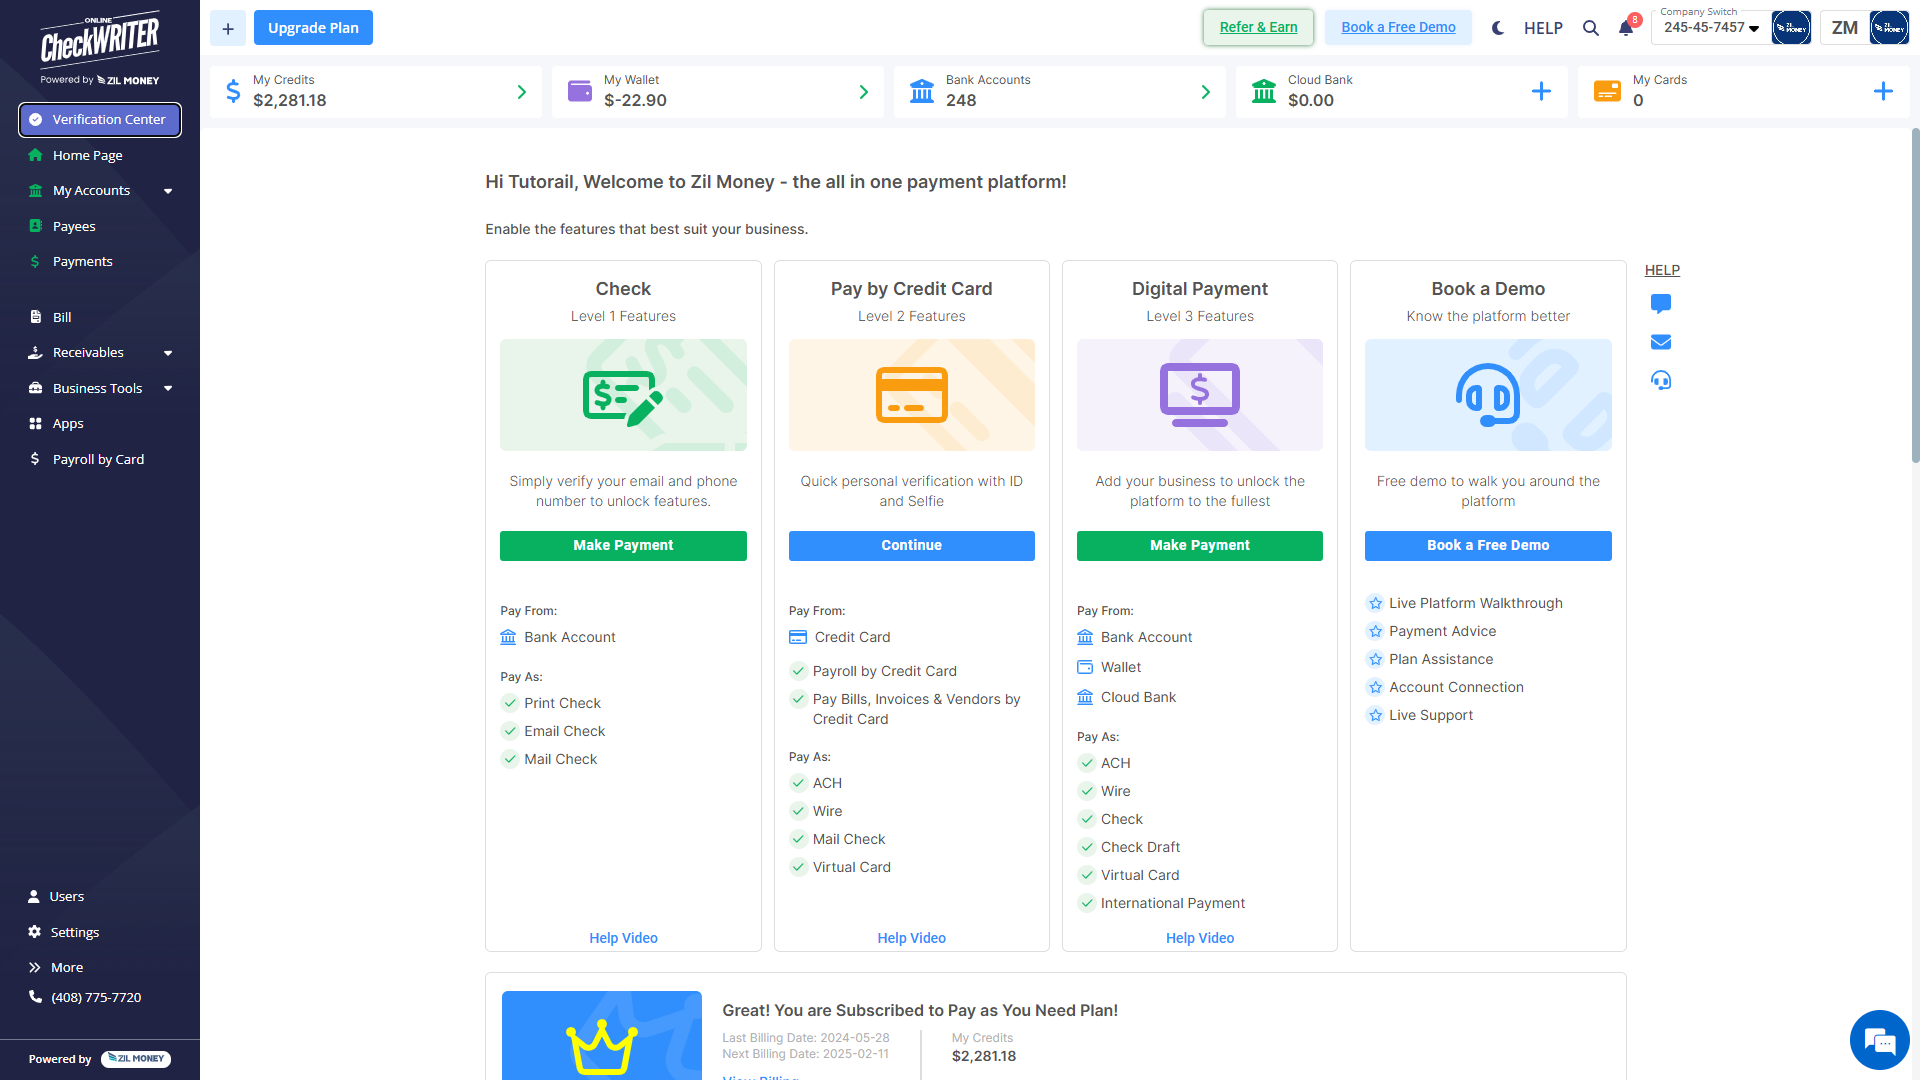The height and width of the screenshot is (1080, 1920).
Task: Click the plus button next to the logo
Action: click(227, 28)
